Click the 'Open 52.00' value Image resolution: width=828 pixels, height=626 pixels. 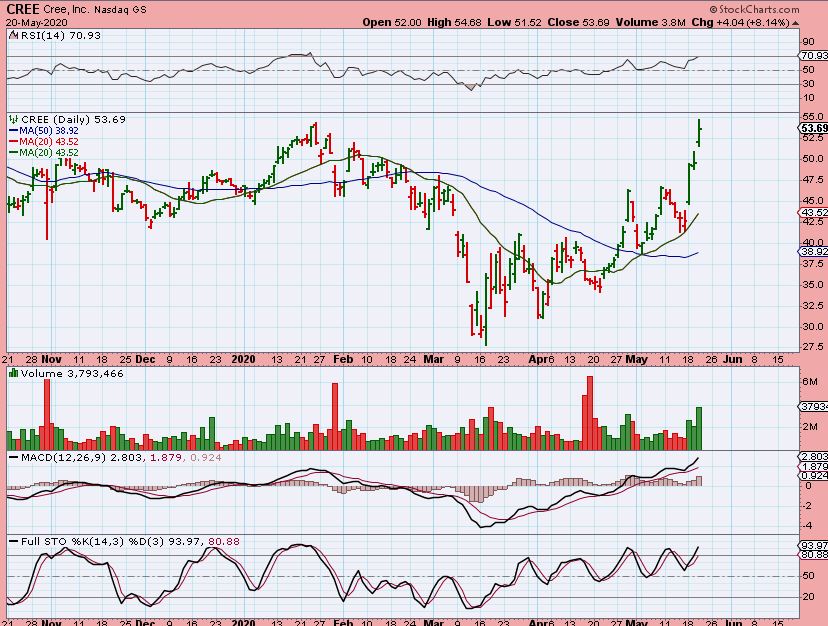[391, 23]
